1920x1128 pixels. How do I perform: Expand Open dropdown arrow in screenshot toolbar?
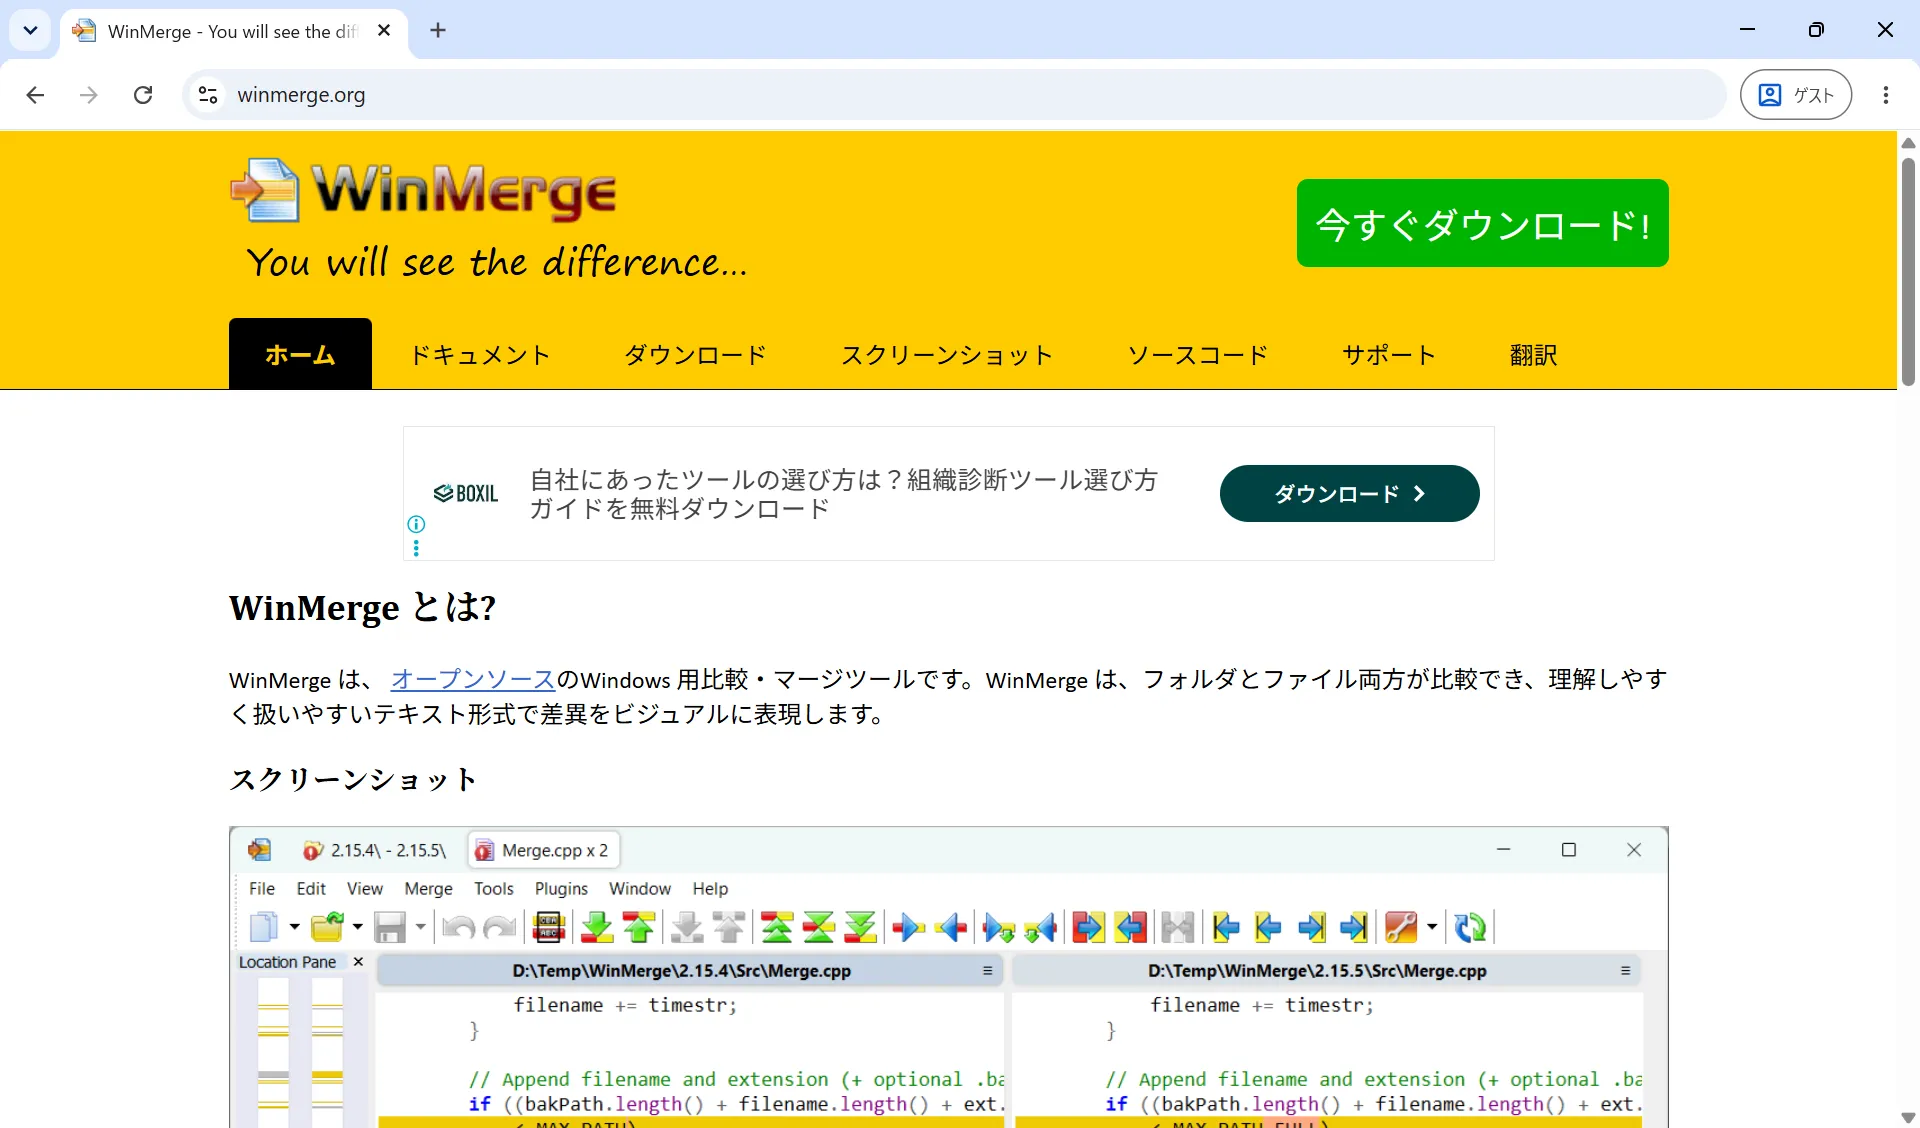(357, 927)
